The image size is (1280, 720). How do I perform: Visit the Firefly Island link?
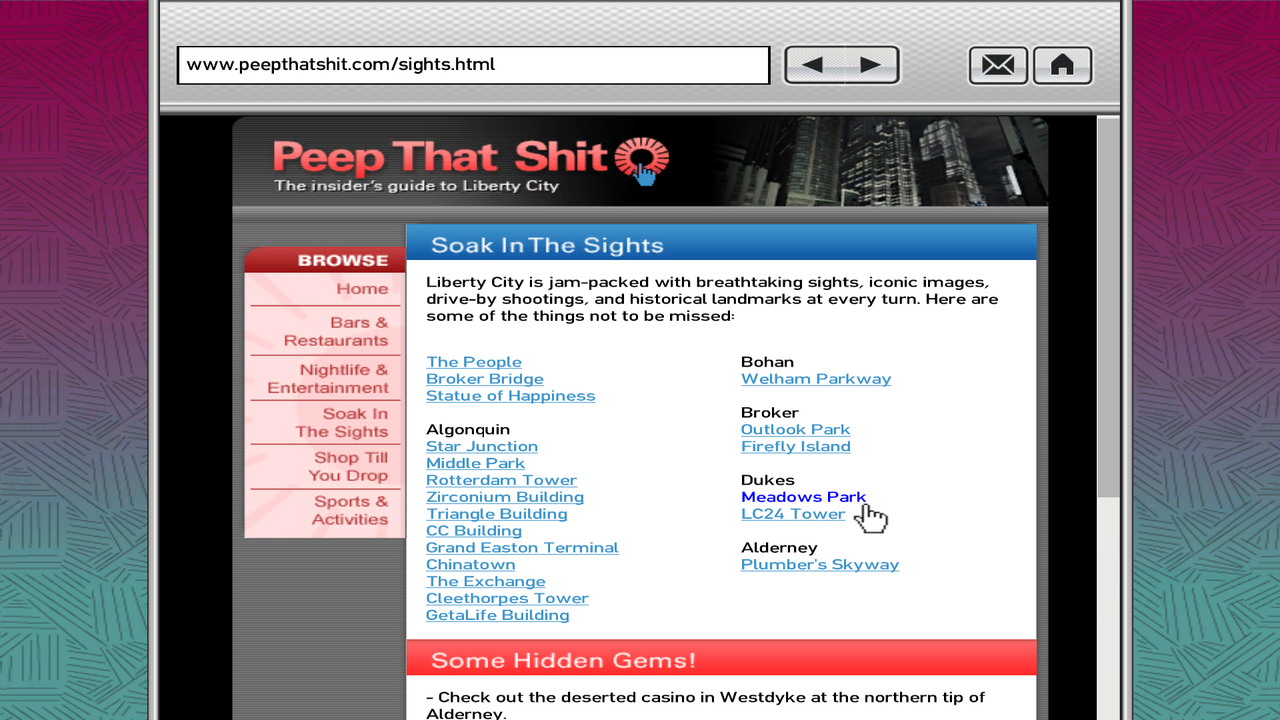coord(796,447)
